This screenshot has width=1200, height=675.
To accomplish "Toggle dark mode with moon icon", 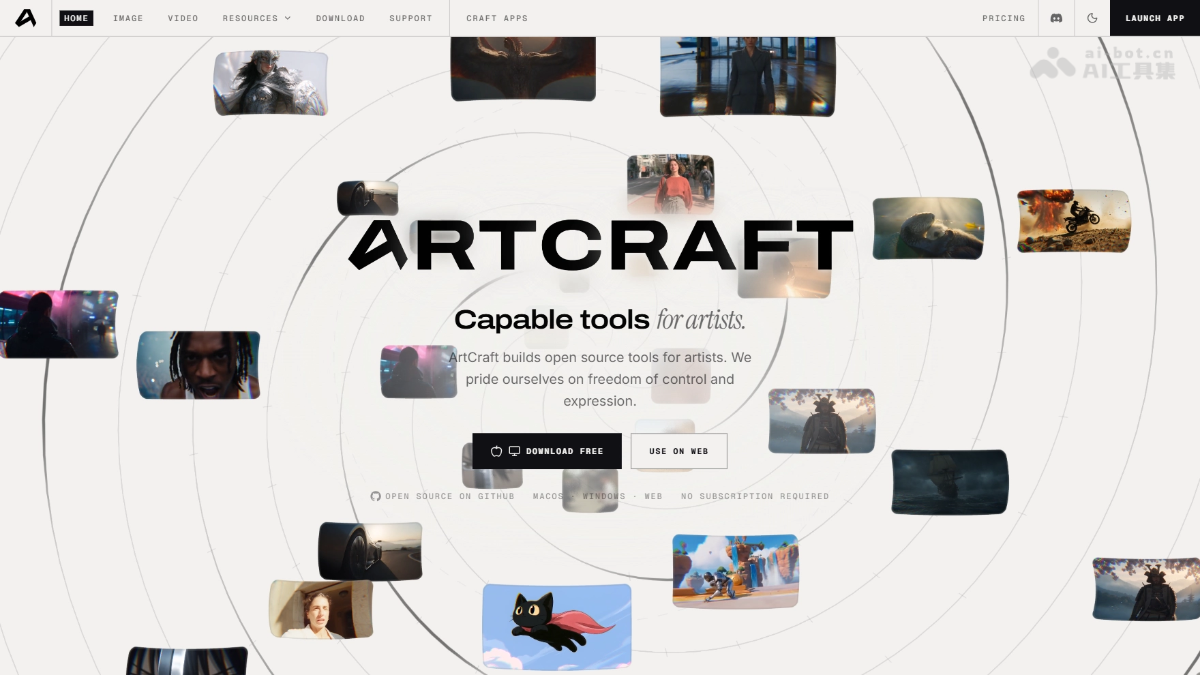I will pos(1092,18).
